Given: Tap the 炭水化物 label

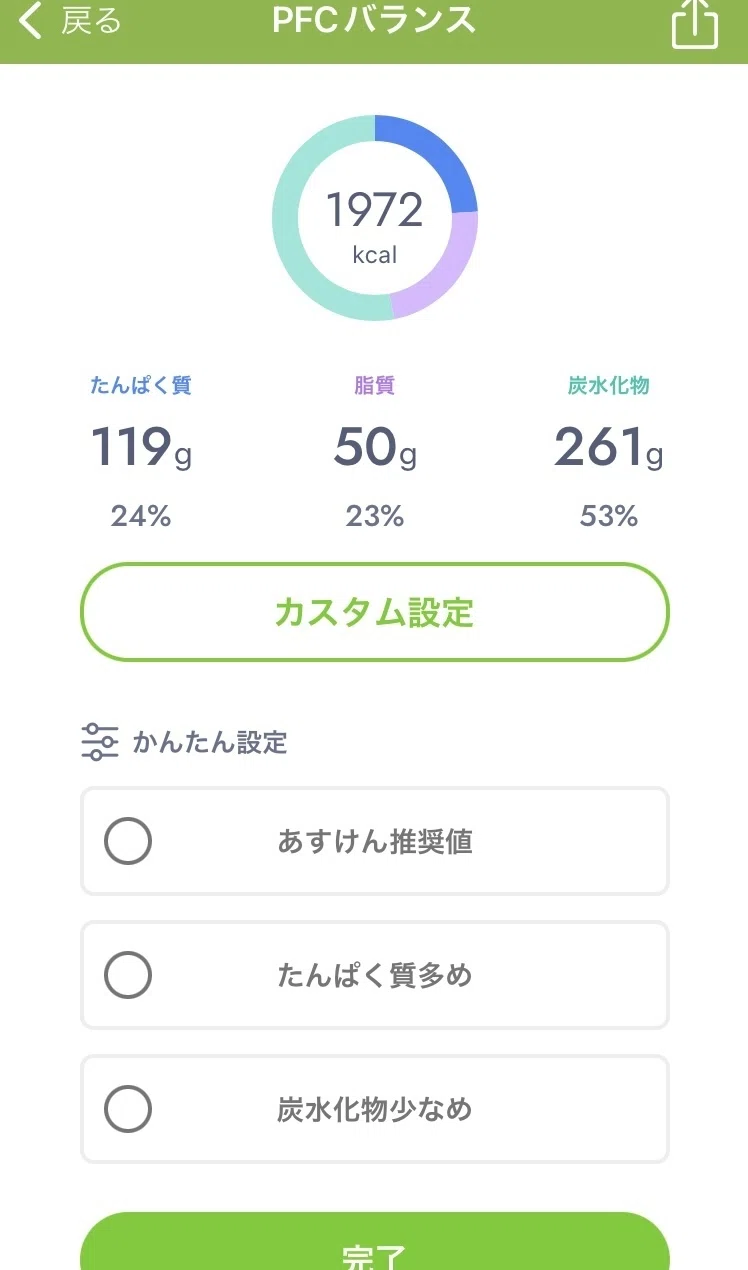Looking at the screenshot, I should click(x=609, y=385).
